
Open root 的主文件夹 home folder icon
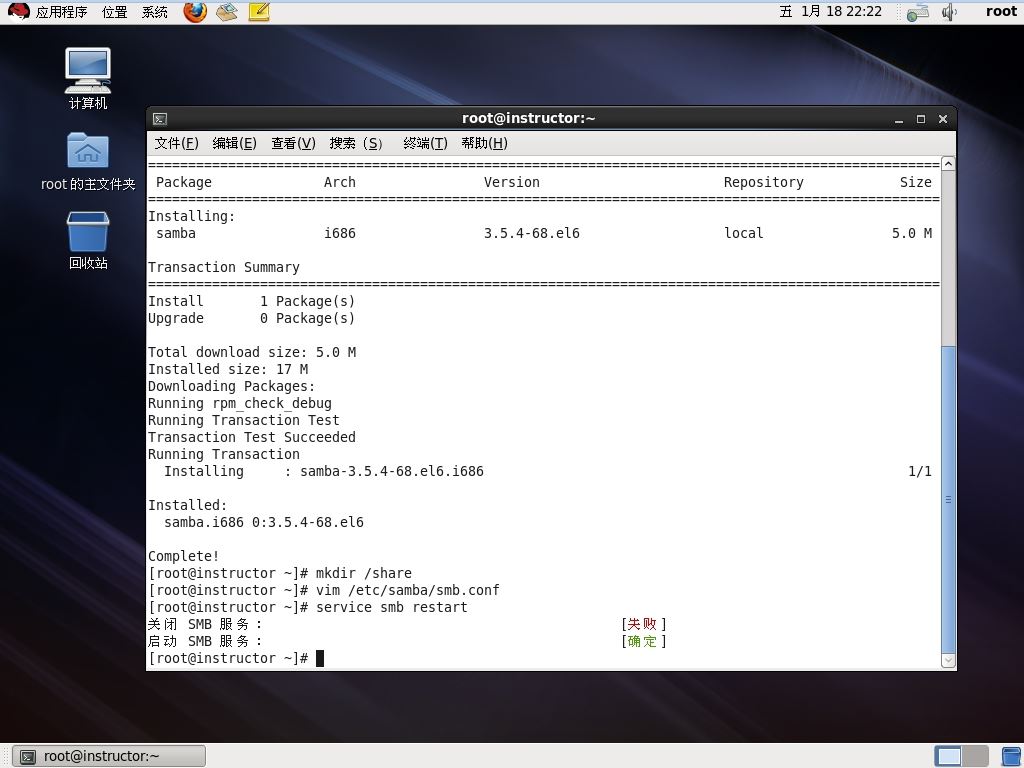(88, 162)
